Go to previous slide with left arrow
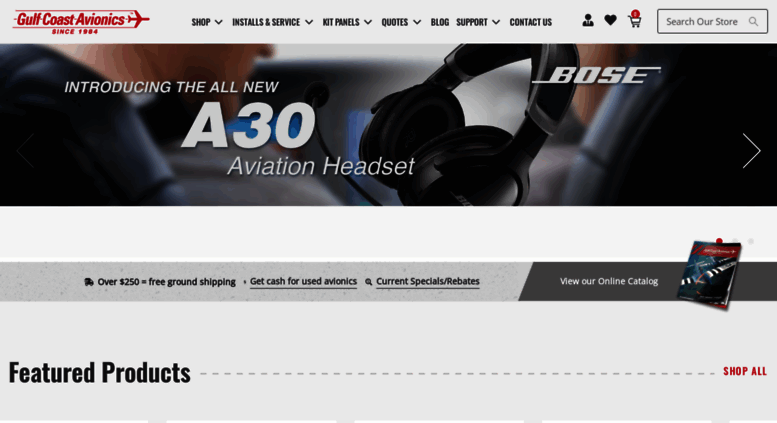Viewport: 777px width, 423px height. (25, 151)
